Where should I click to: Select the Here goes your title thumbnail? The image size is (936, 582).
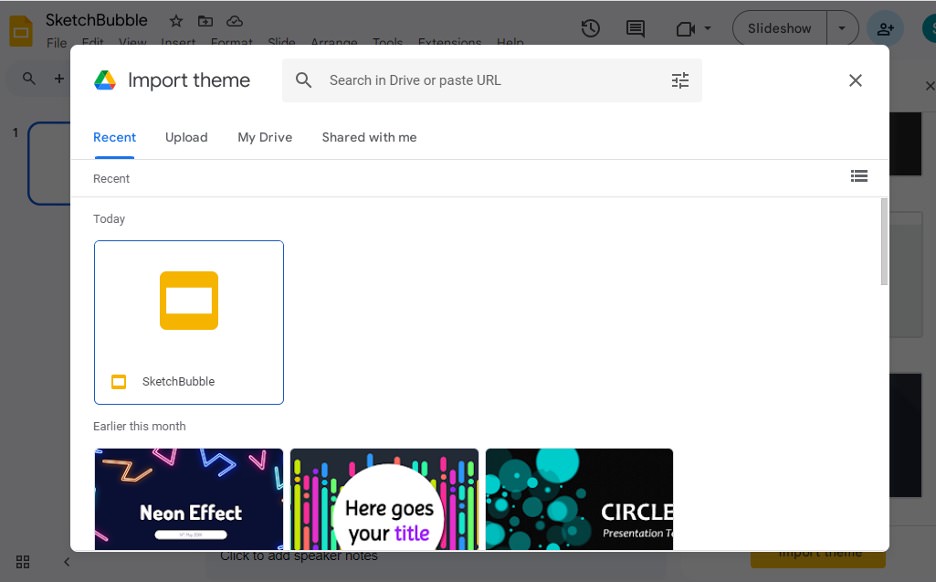coord(384,499)
